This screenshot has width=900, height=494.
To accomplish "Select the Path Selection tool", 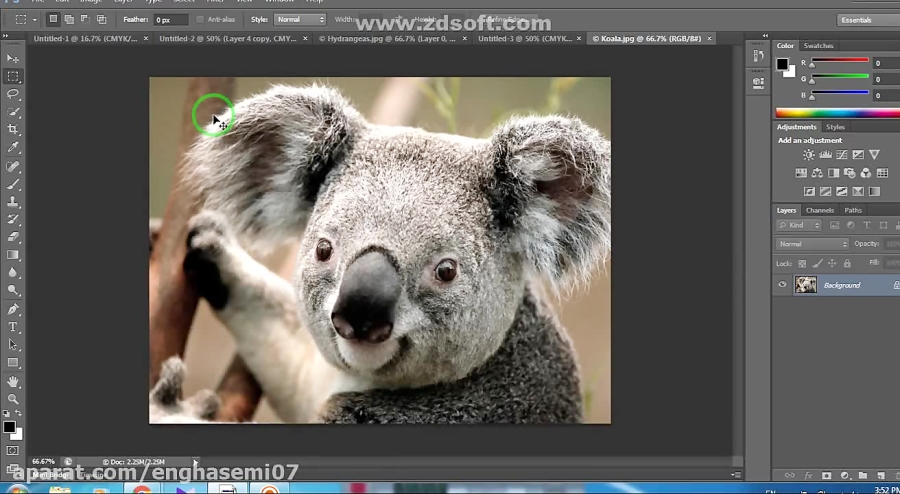I will point(13,345).
